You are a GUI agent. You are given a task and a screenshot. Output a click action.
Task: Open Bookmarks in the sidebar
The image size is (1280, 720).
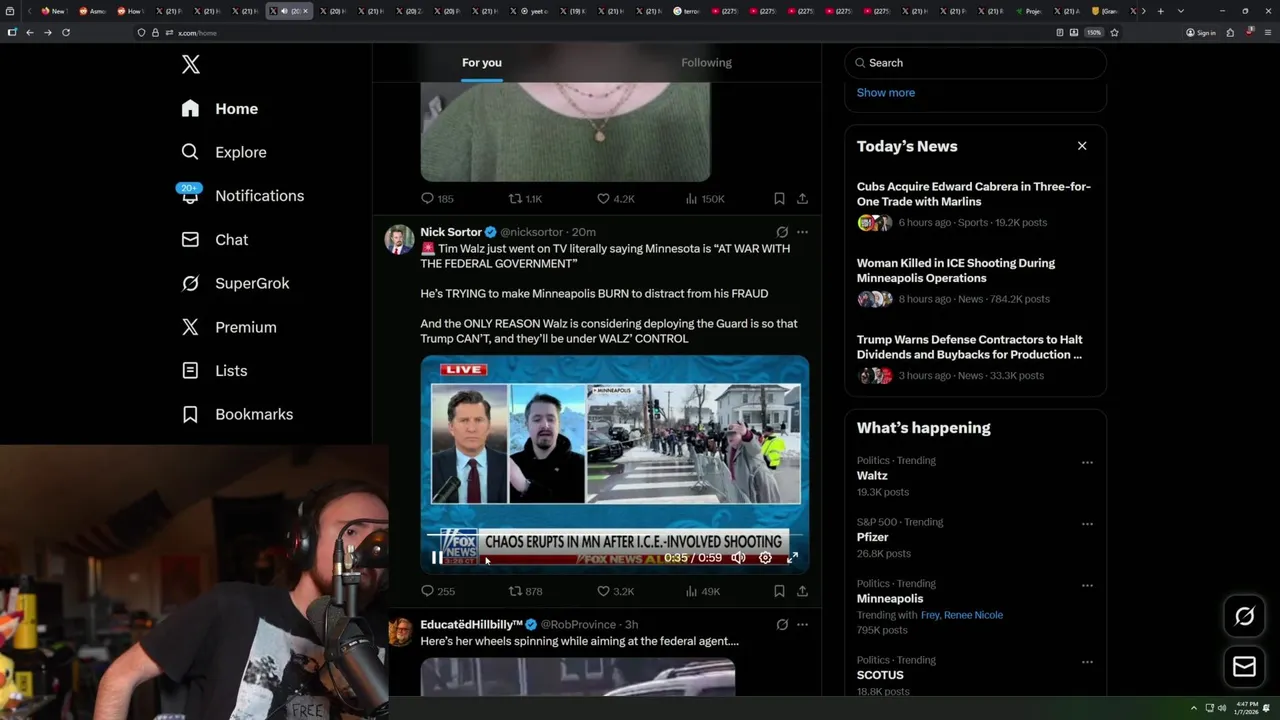pyautogui.click(x=237, y=414)
